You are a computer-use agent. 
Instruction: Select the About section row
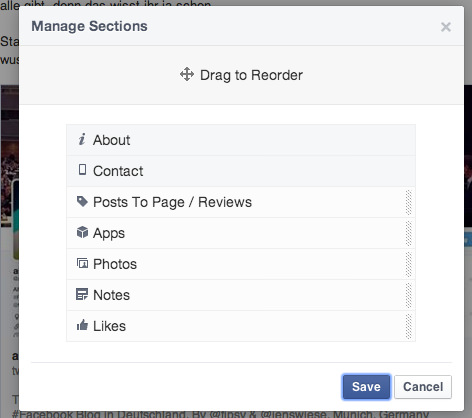click(241, 140)
